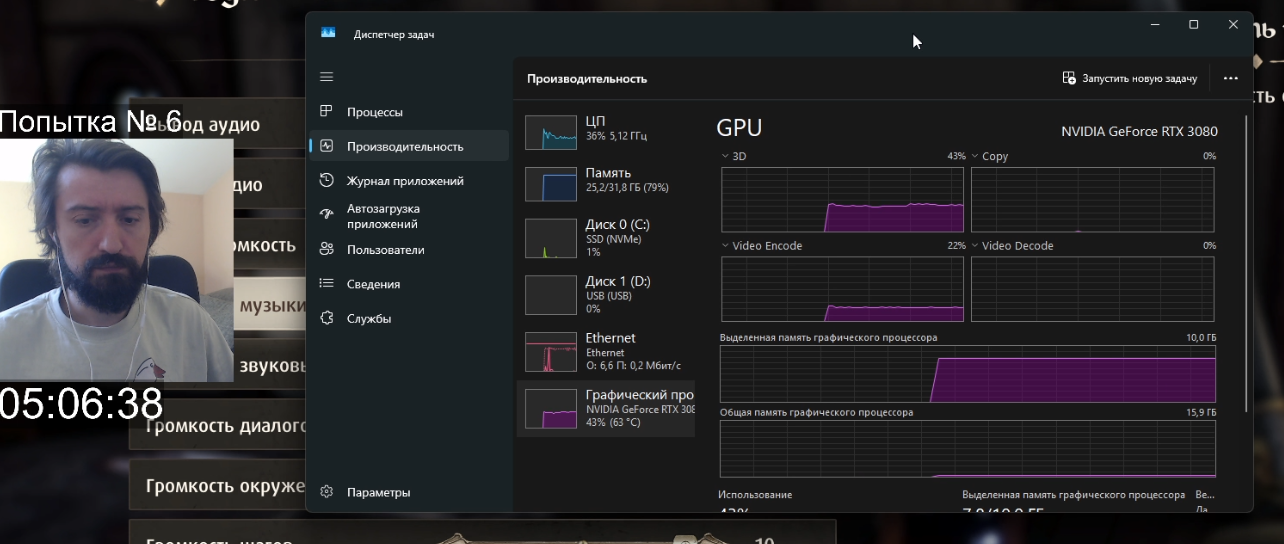Switch to Процессы tab

pos(409,112)
